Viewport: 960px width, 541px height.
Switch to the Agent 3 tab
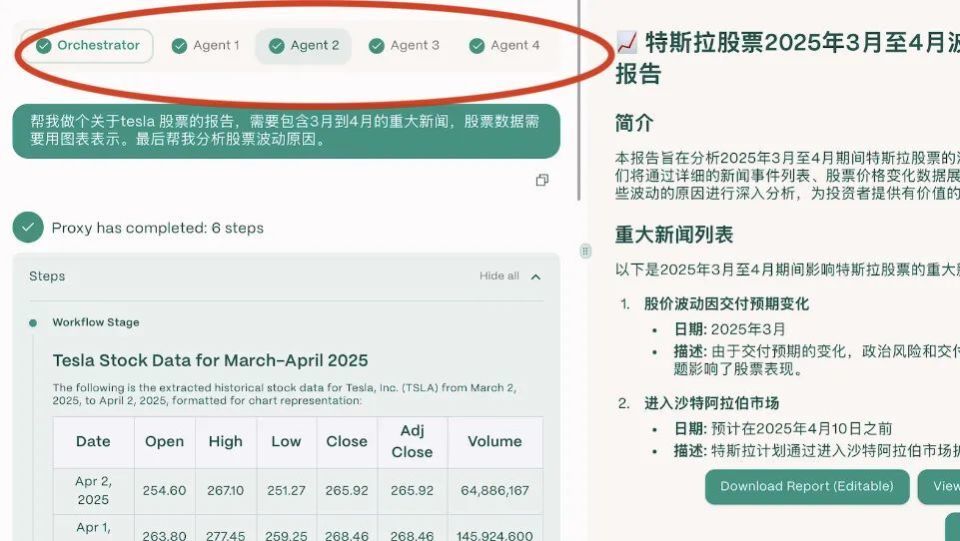tap(404, 45)
